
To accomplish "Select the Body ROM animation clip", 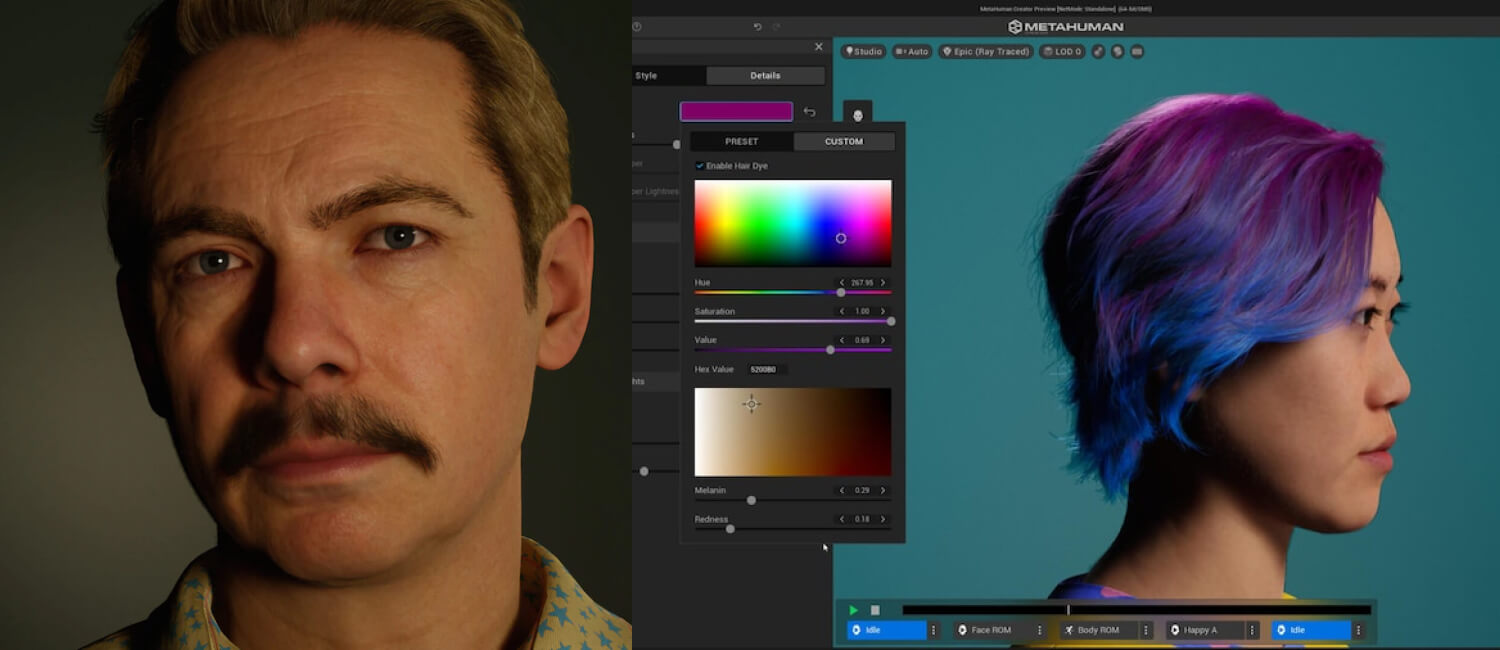I will [x=1099, y=630].
